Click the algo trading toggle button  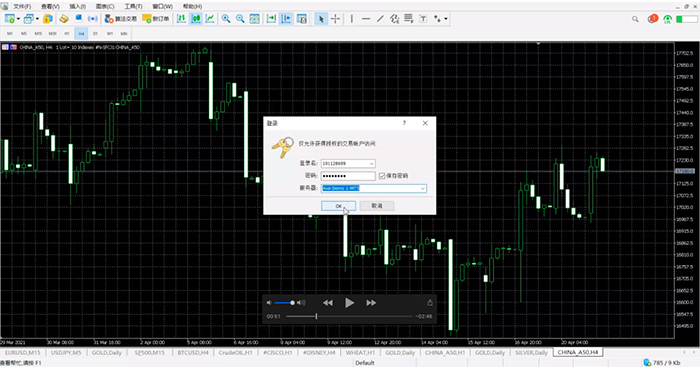(x=121, y=19)
